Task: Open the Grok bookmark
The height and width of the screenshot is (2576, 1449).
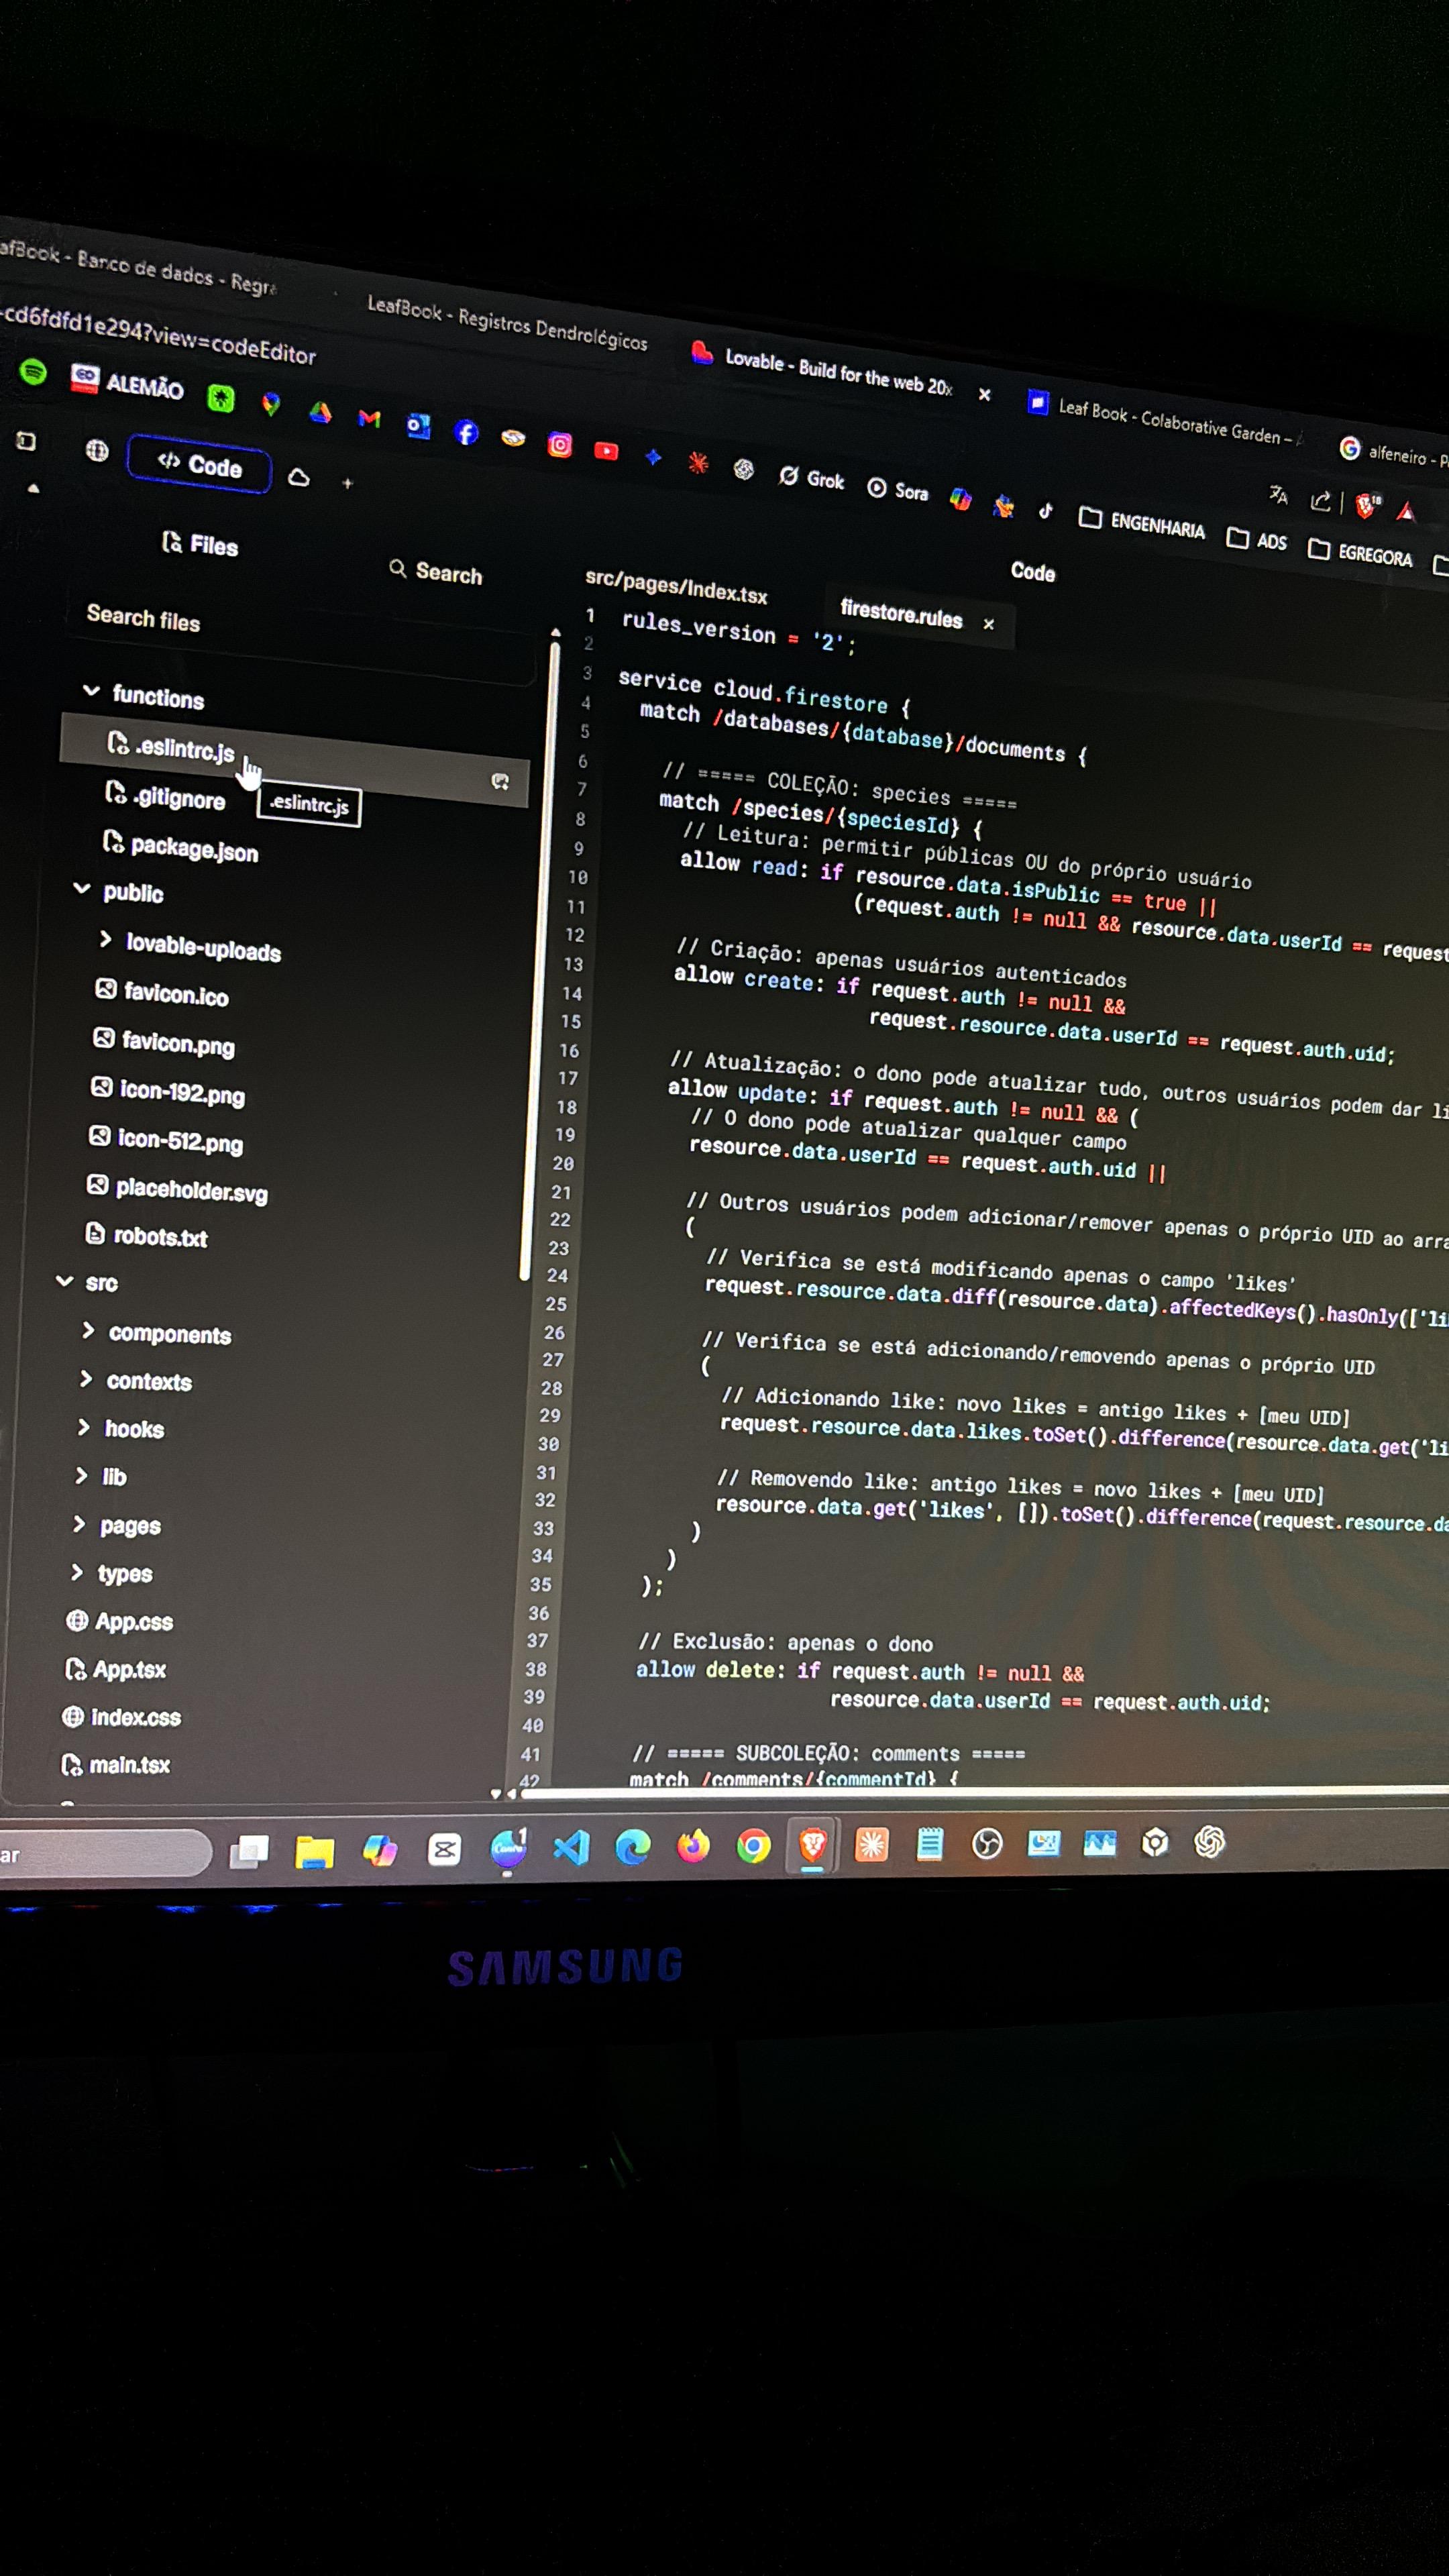Action: tap(811, 478)
